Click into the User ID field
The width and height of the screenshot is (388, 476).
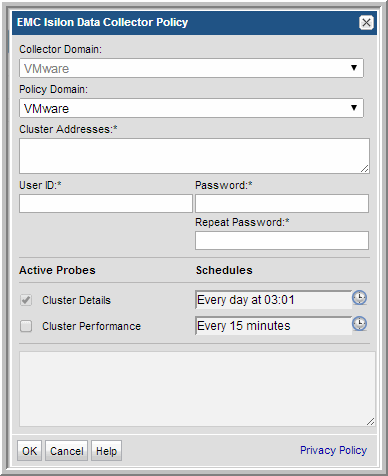coord(106,204)
